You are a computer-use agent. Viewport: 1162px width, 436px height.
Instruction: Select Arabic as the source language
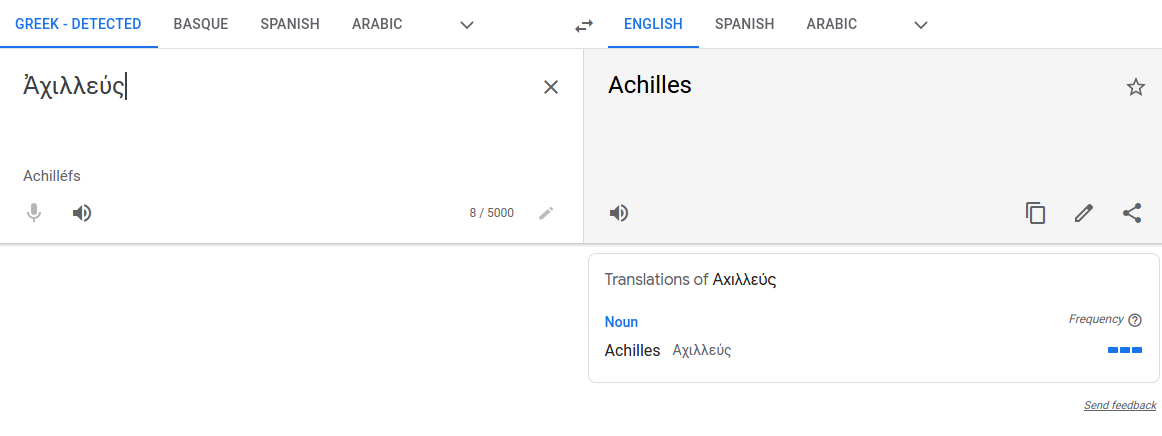pos(377,24)
